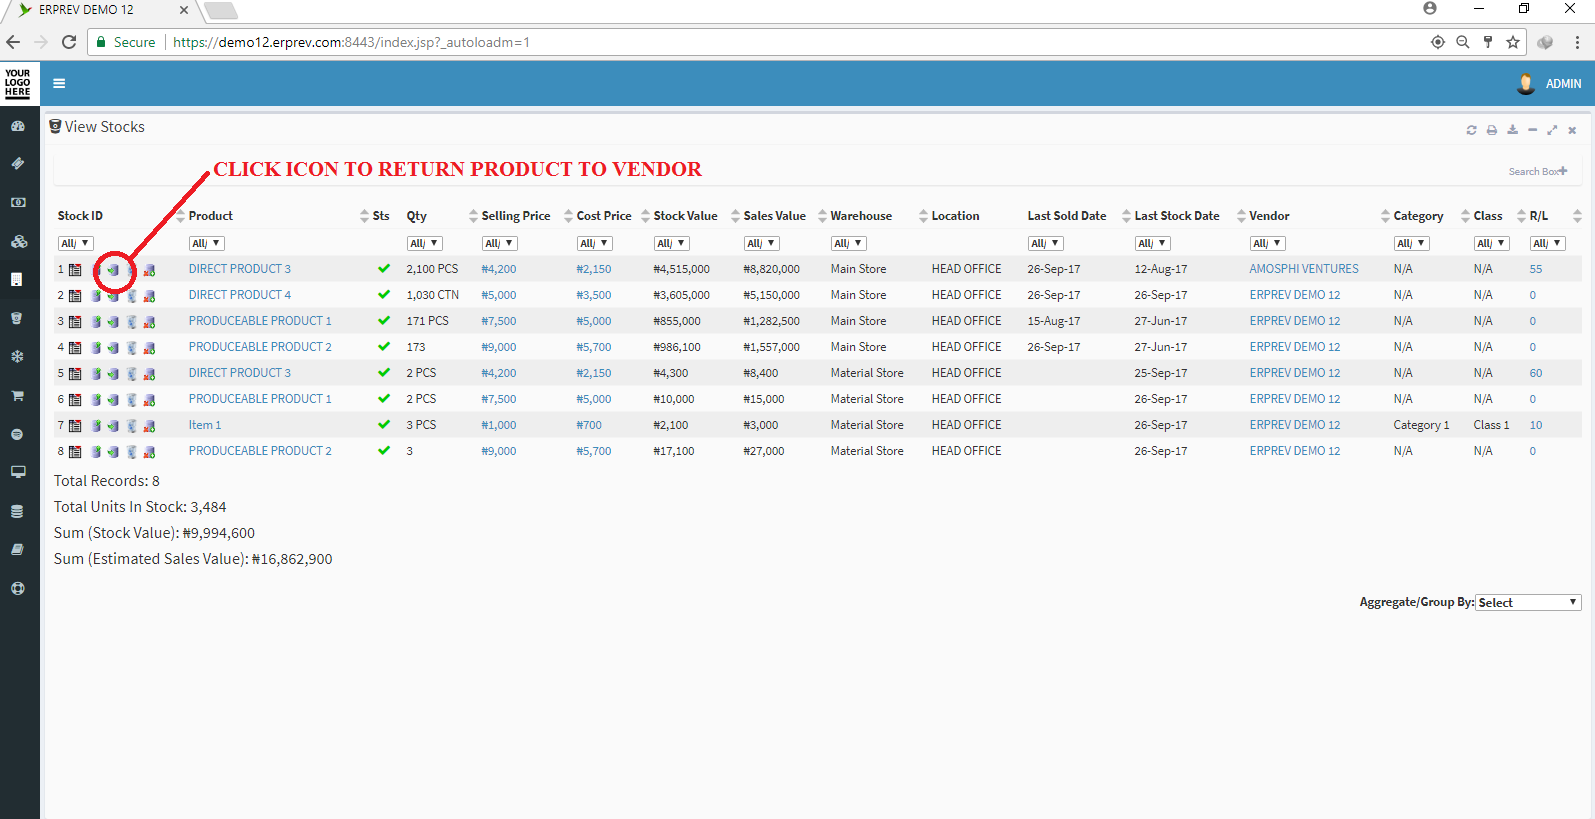The width and height of the screenshot is (1595, 819).
Task: Open DIRECT PRODUCT 4 product link
Action: [x=240, y=295]
